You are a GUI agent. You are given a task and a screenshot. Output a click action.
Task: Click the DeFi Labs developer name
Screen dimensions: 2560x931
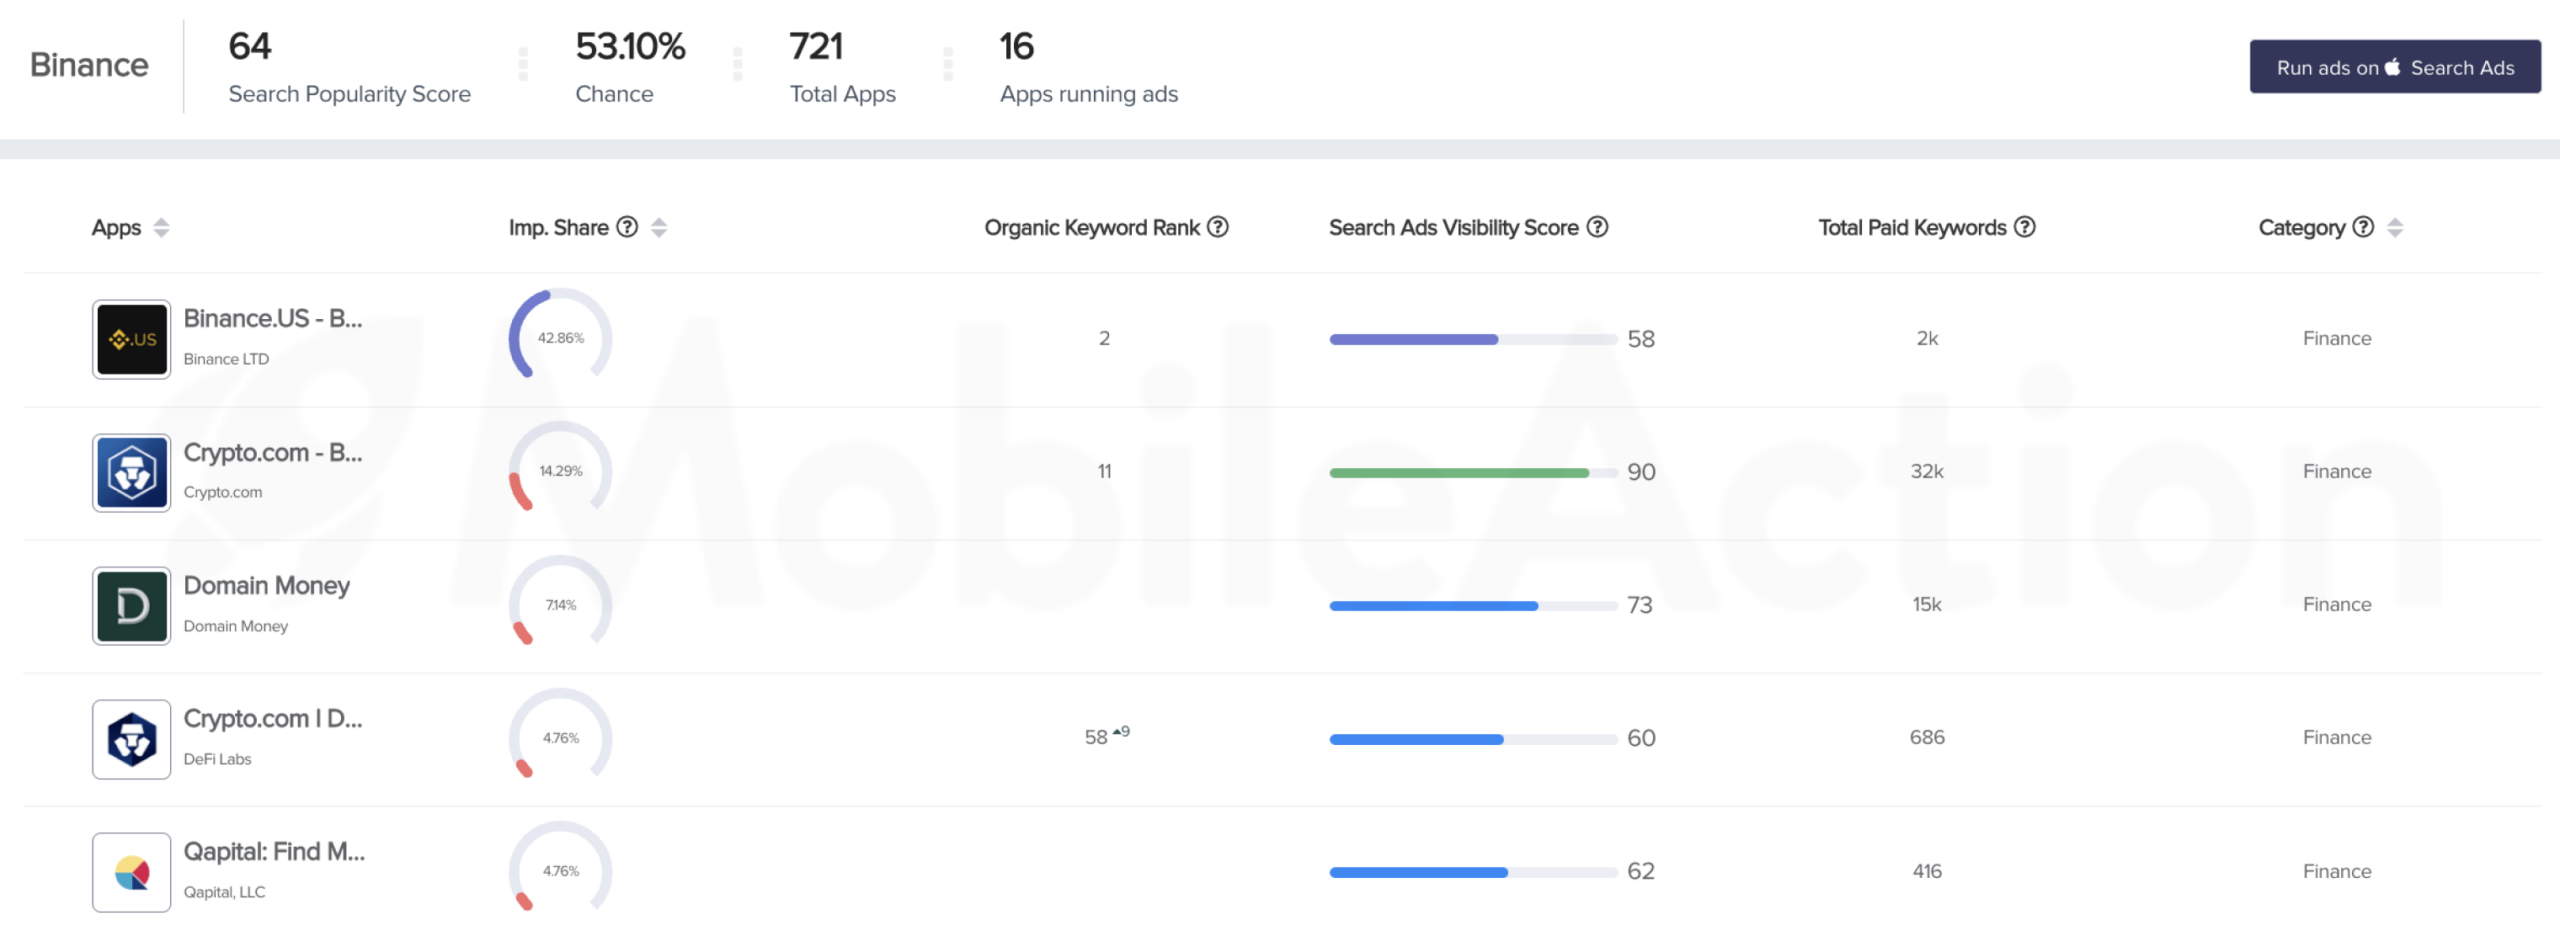click(217, 759)
